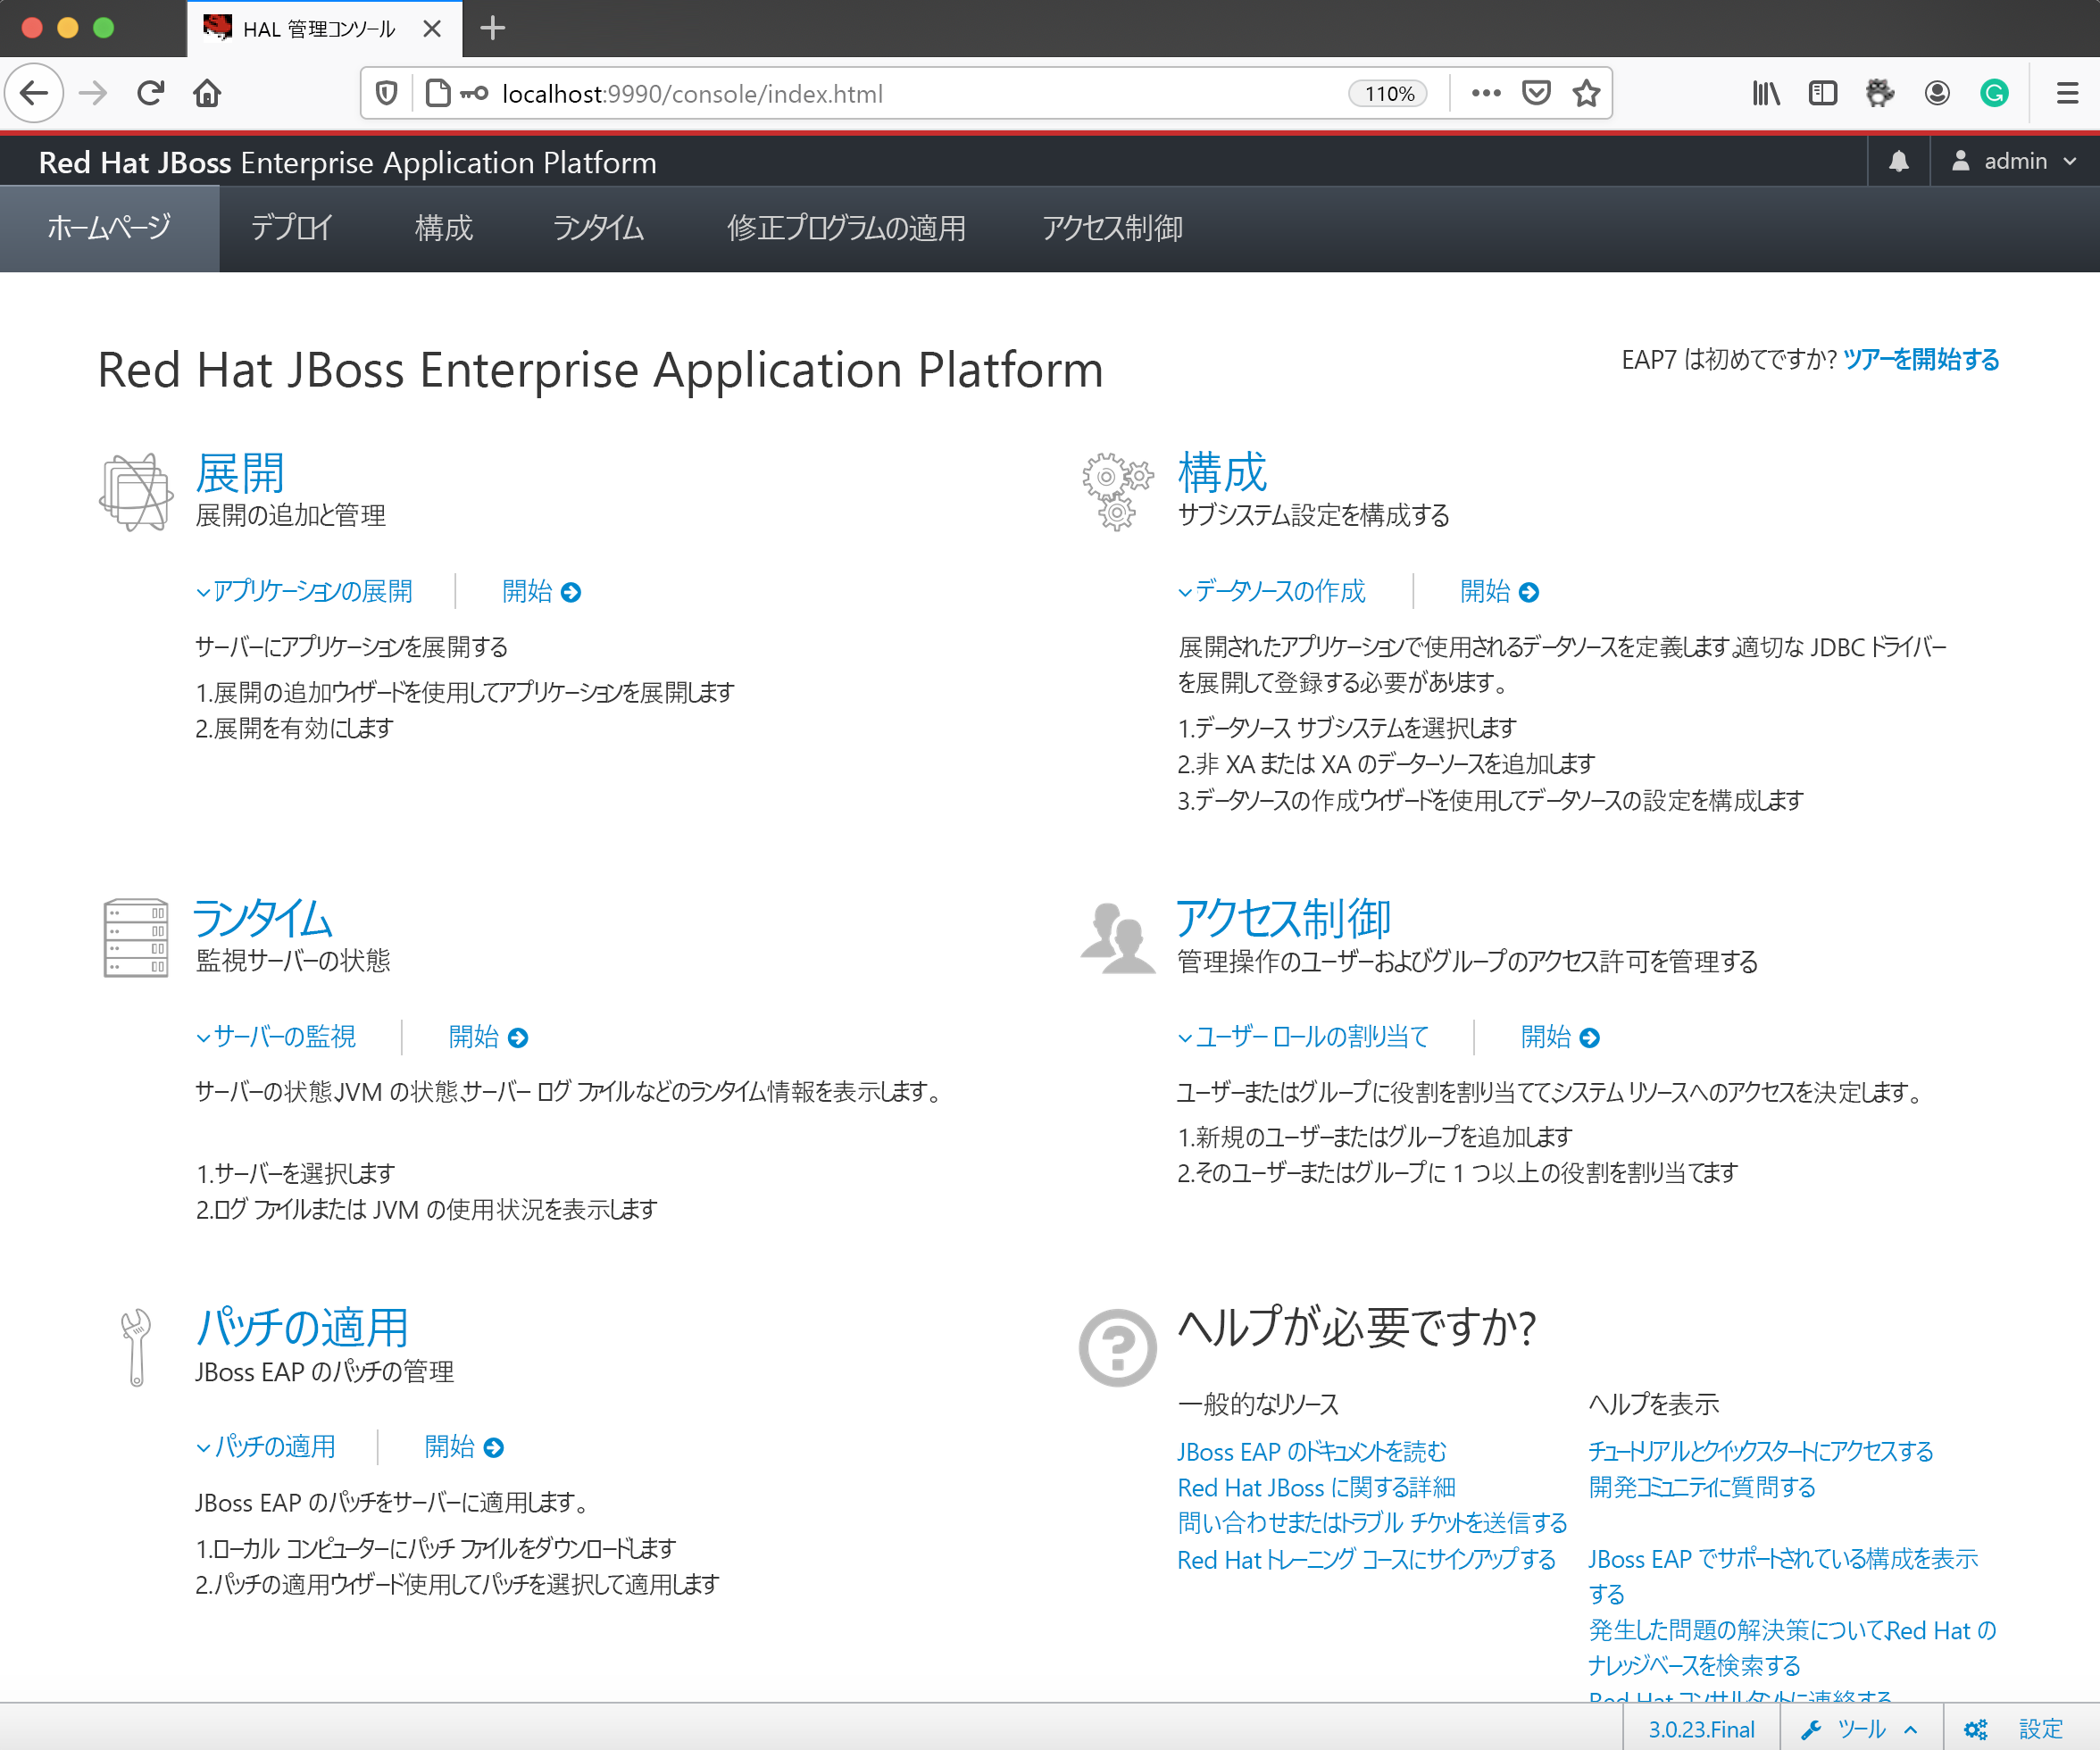Click the 110% zoom level indicator
This screenshot has height=1750, width=2100.
pyautogui.click(x=1388, y=93)
